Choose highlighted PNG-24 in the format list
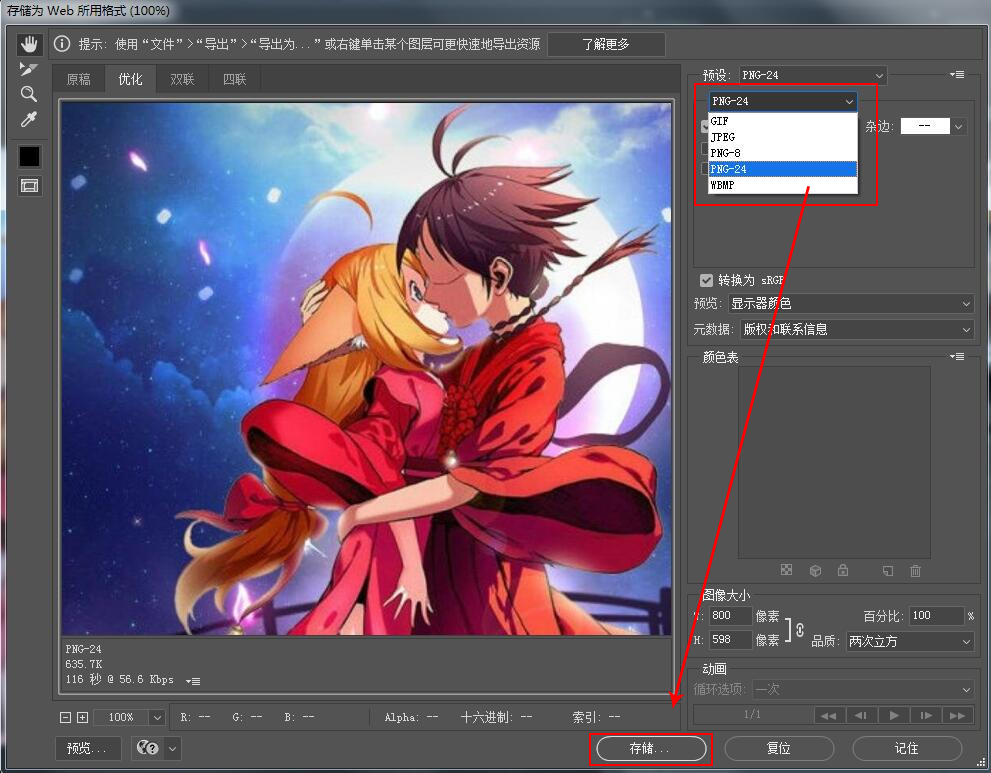 (x=783, y=169)
